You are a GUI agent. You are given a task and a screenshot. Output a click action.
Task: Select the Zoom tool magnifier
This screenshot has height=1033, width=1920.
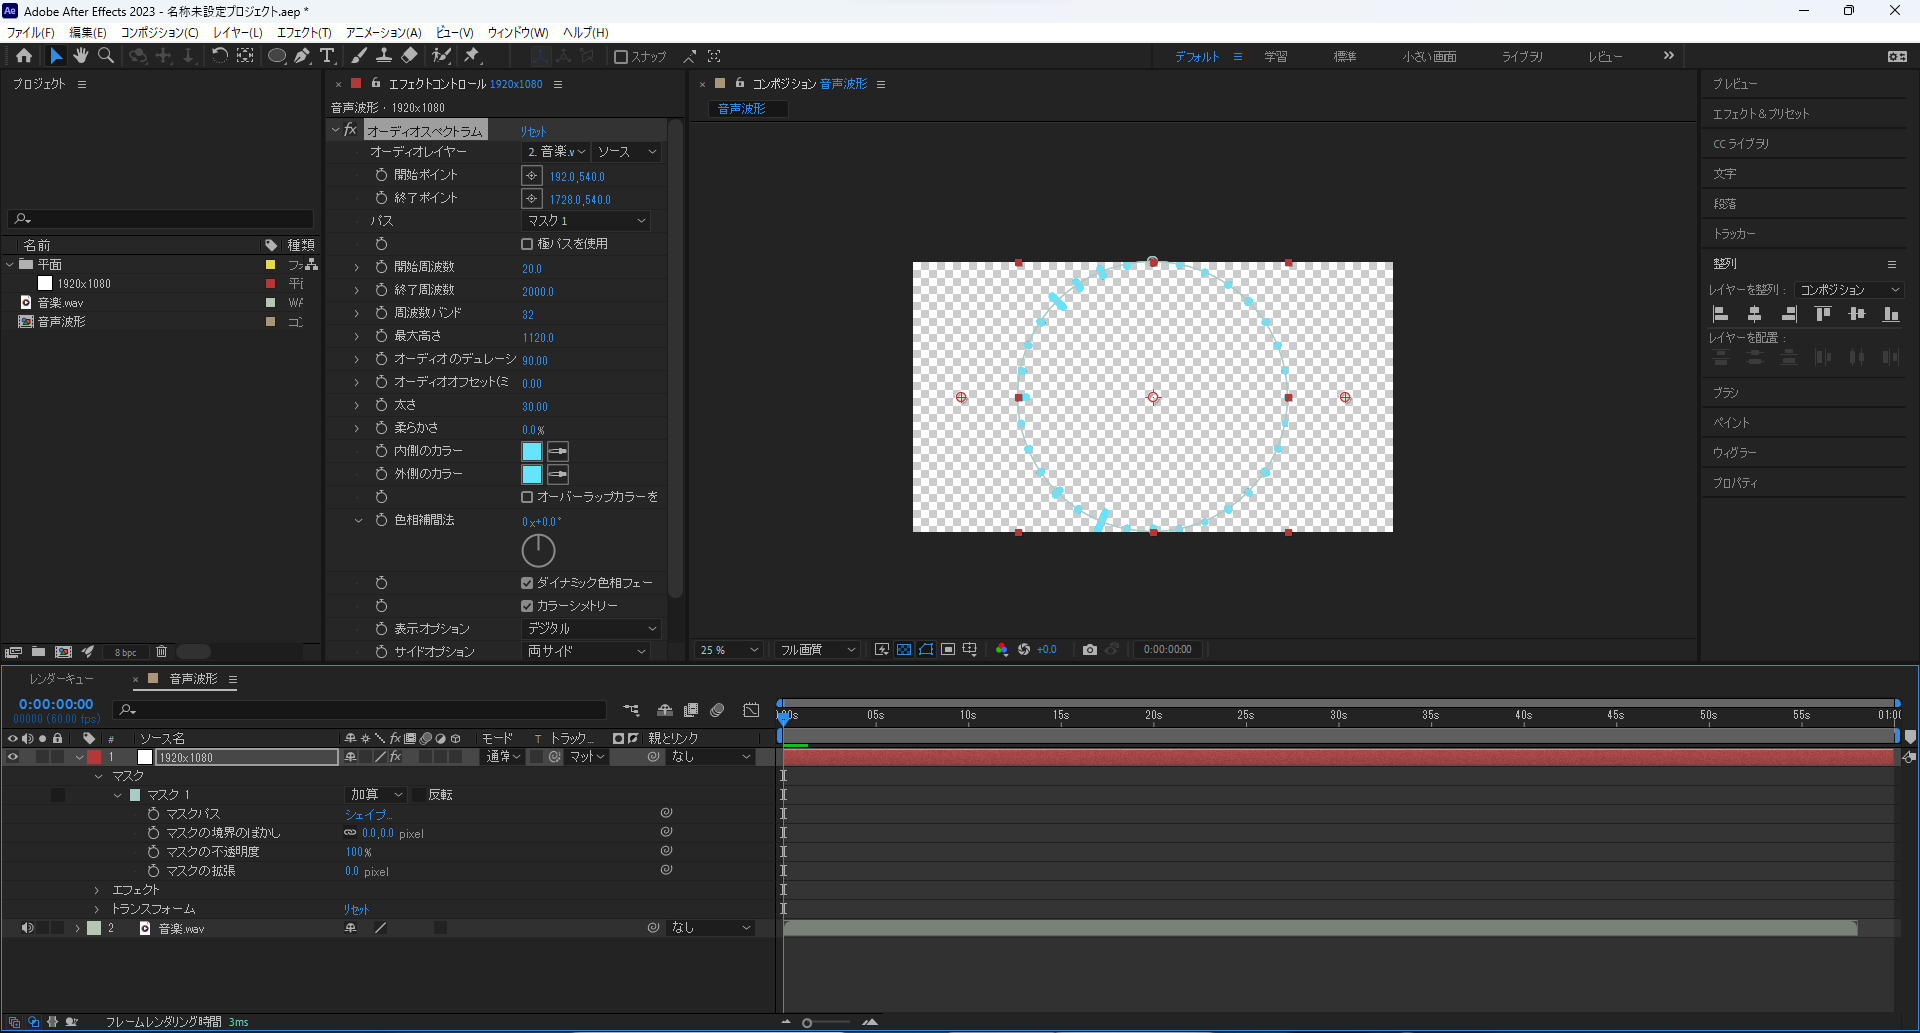pos(106,56)
